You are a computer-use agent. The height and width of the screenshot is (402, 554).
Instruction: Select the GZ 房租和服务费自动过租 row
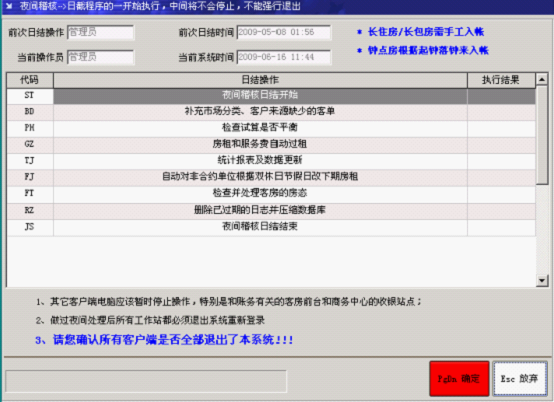coord(271,144)
